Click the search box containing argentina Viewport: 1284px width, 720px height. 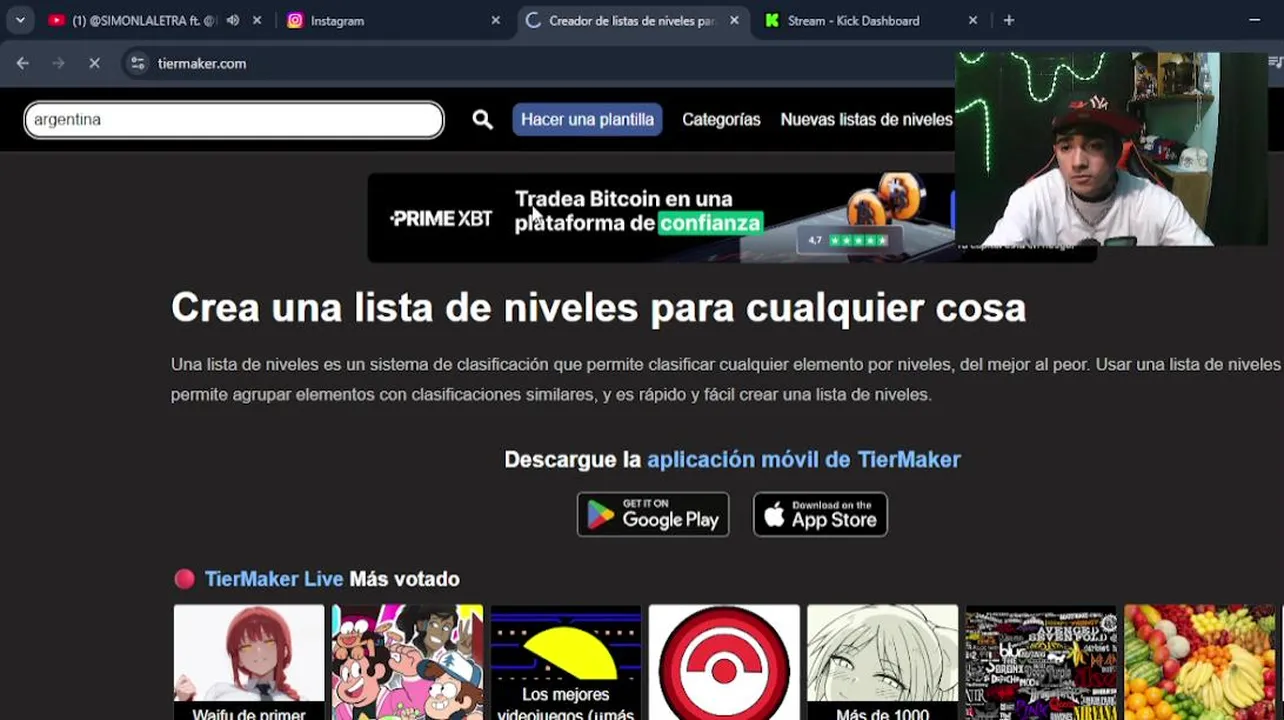coord(234,120)
